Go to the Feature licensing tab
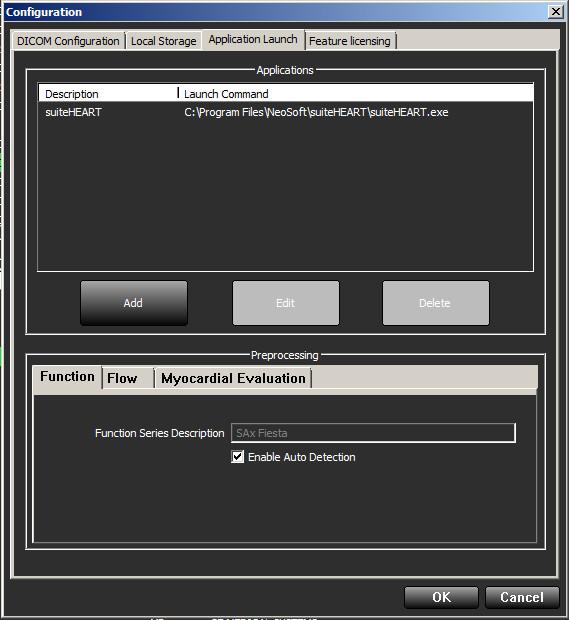 pyautogui.click(x=350, y=41)
